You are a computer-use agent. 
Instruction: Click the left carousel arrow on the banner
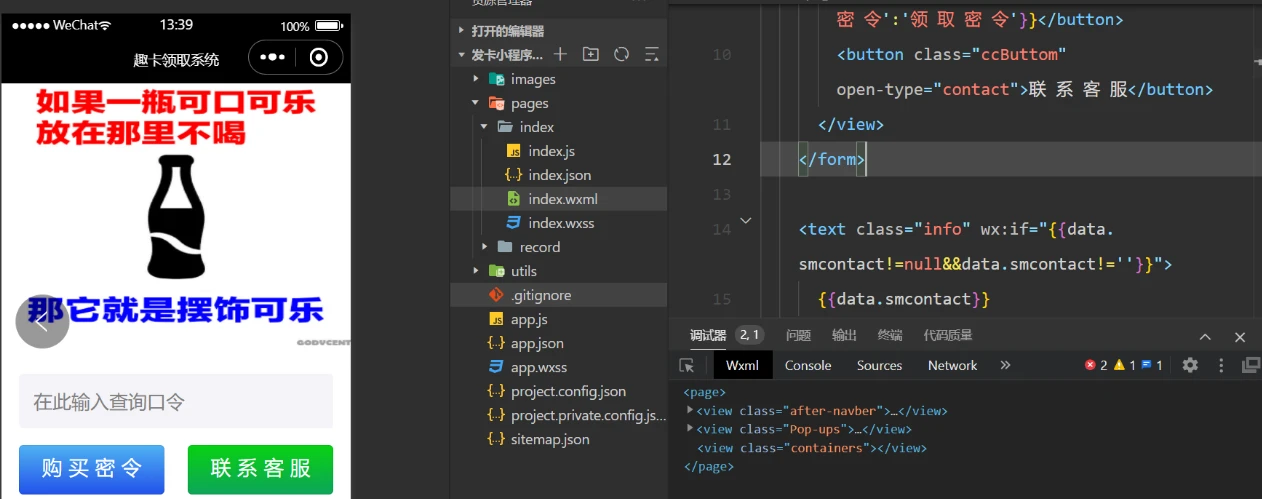click(42, 322)
